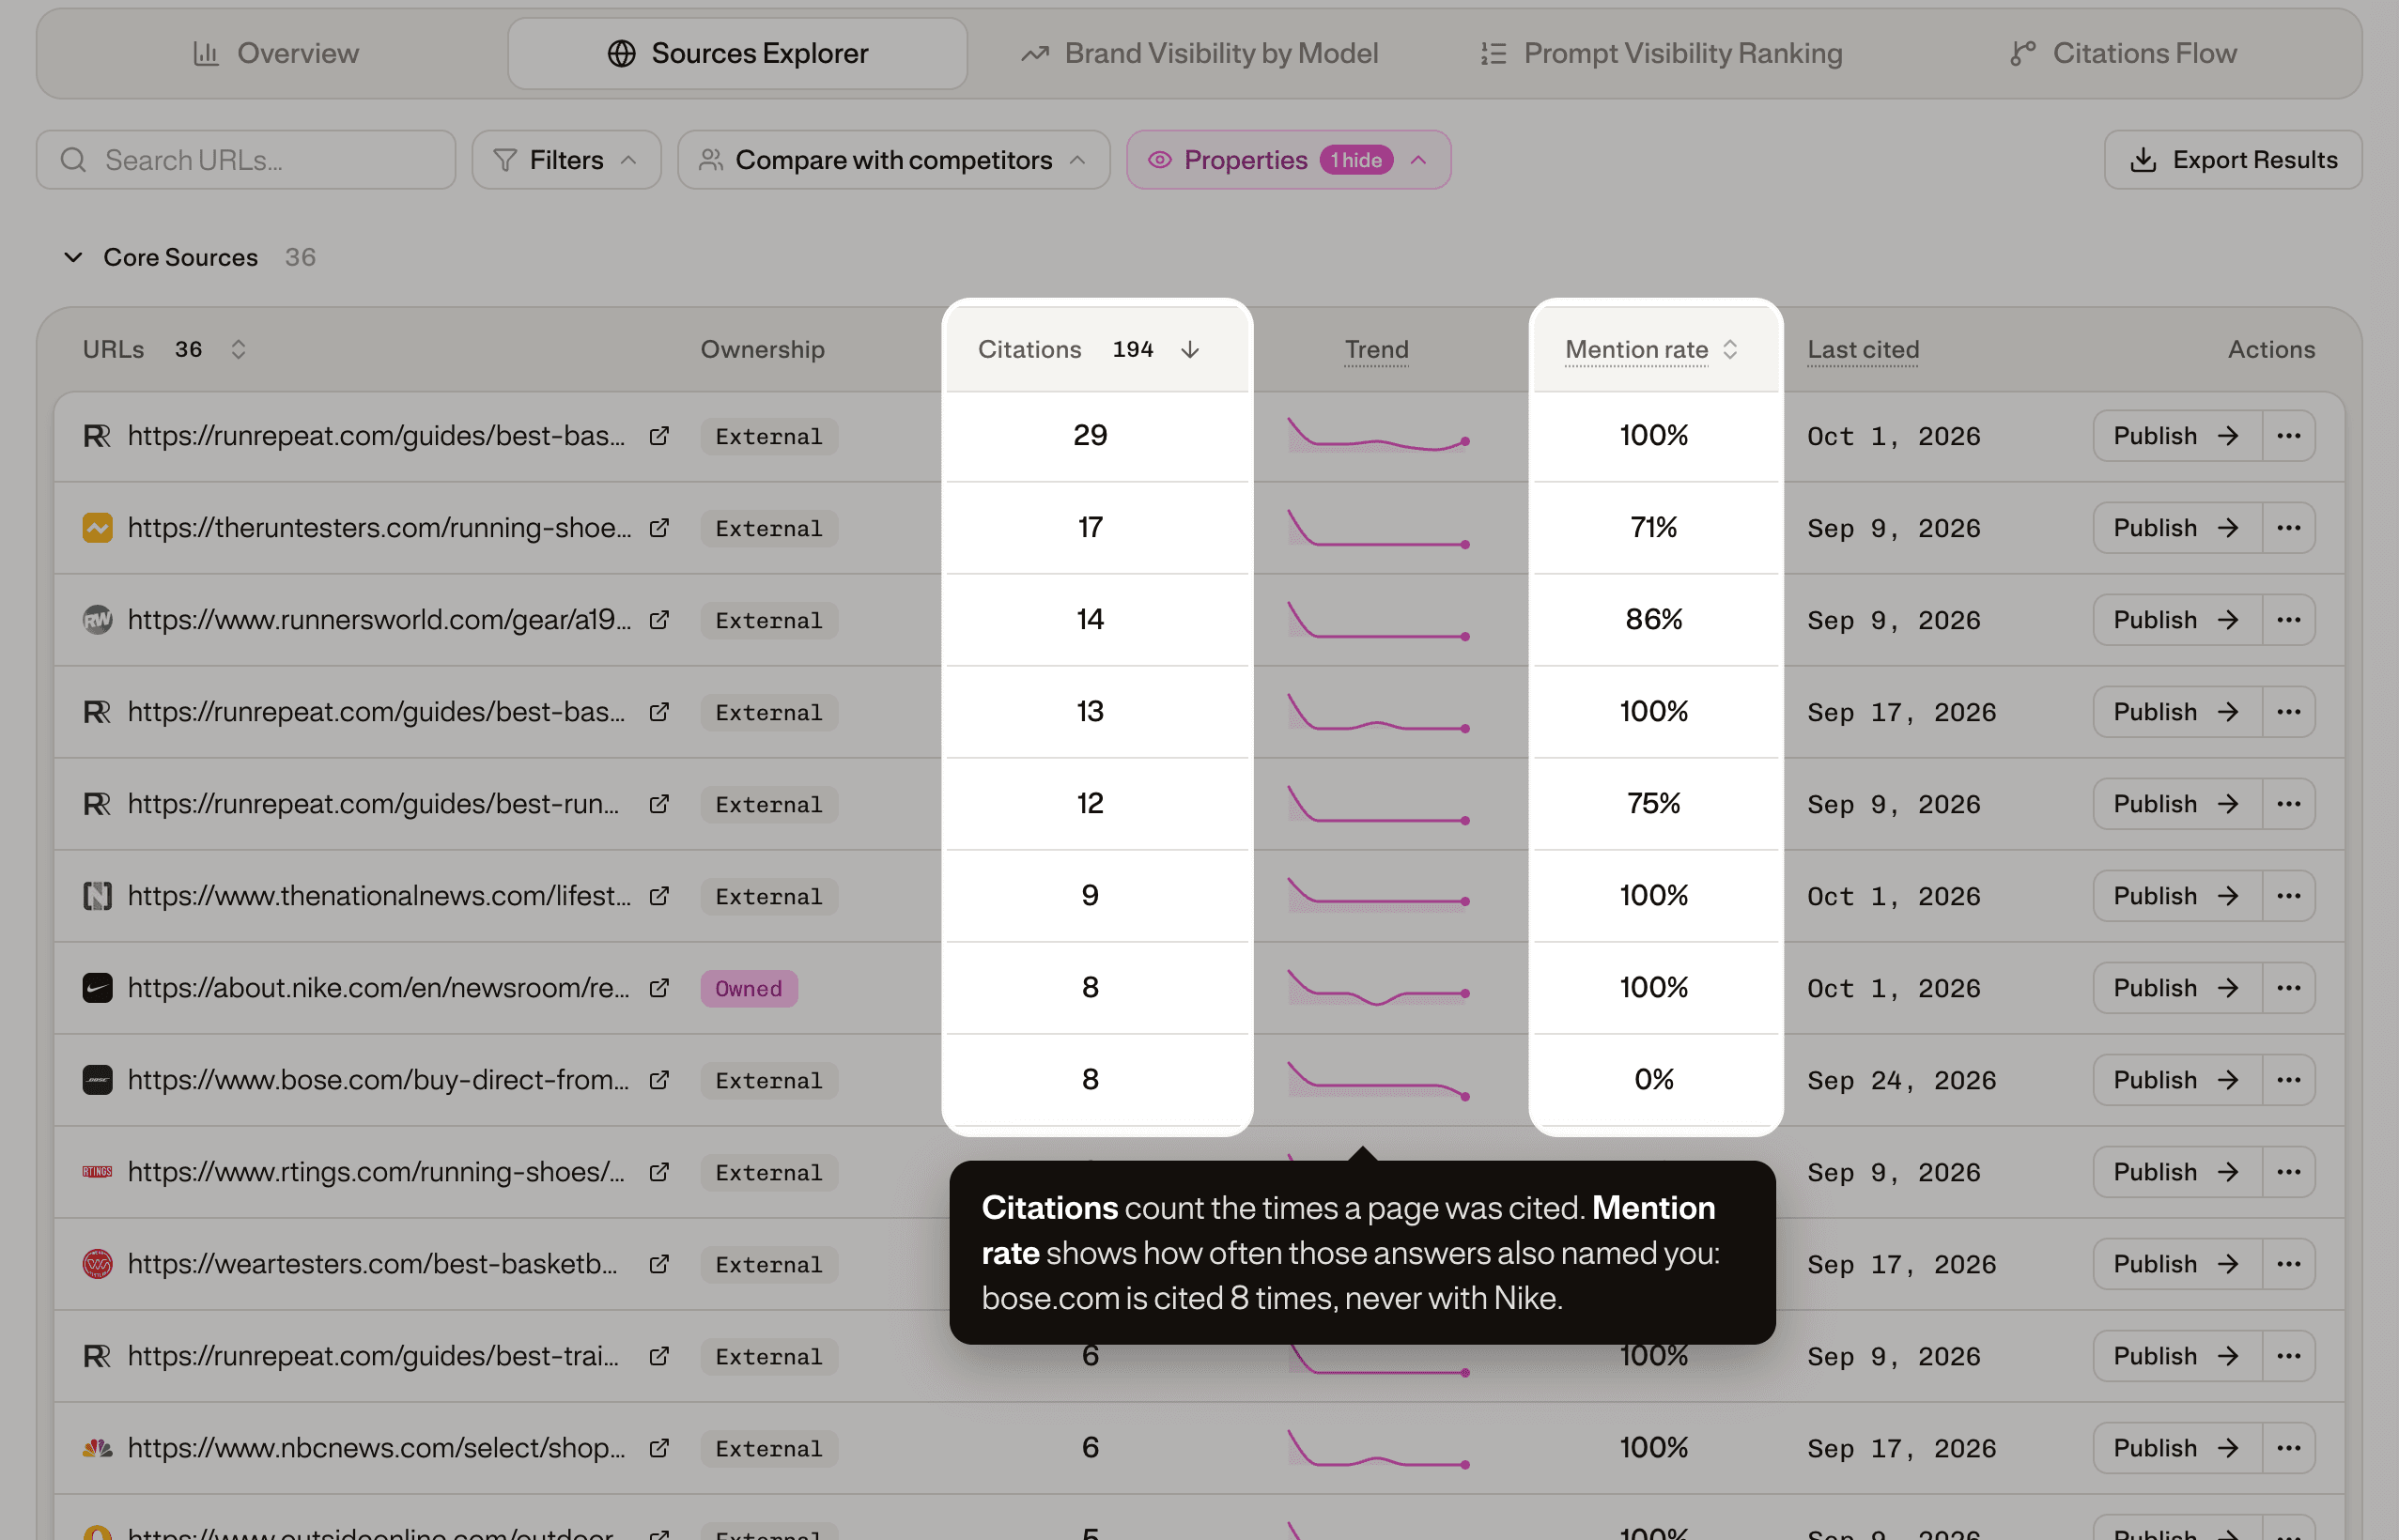Screen dimensions: 2399x1540
Task: Click the Last cited column header
Action: pos(1863,349)
